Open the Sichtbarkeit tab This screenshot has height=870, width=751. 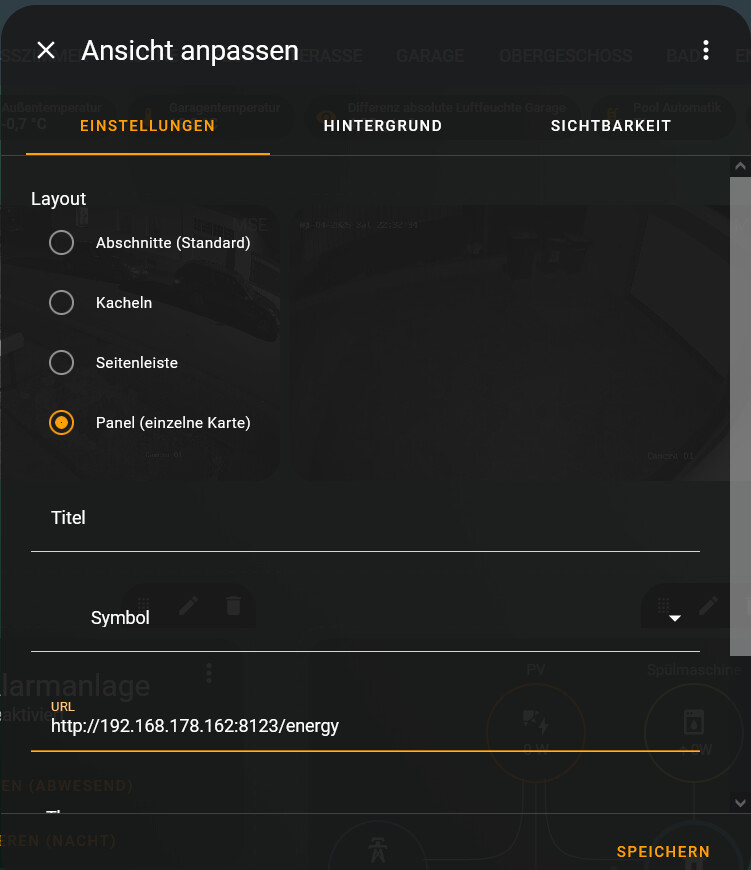610,126
